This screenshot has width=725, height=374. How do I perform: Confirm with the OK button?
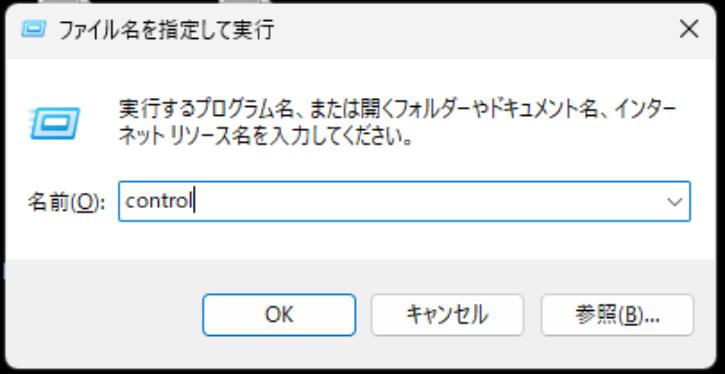[279, 315]
